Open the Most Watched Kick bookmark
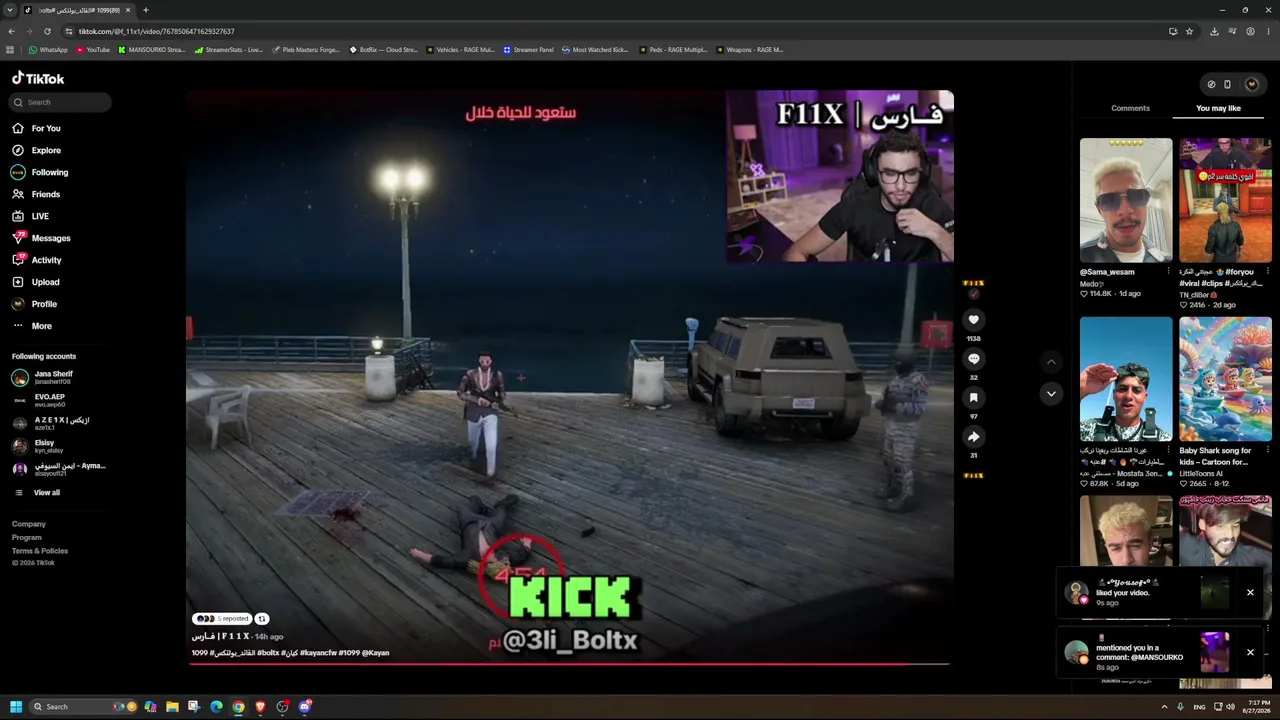The width and height of the screenshot is (1280, 720). point(595,50)
